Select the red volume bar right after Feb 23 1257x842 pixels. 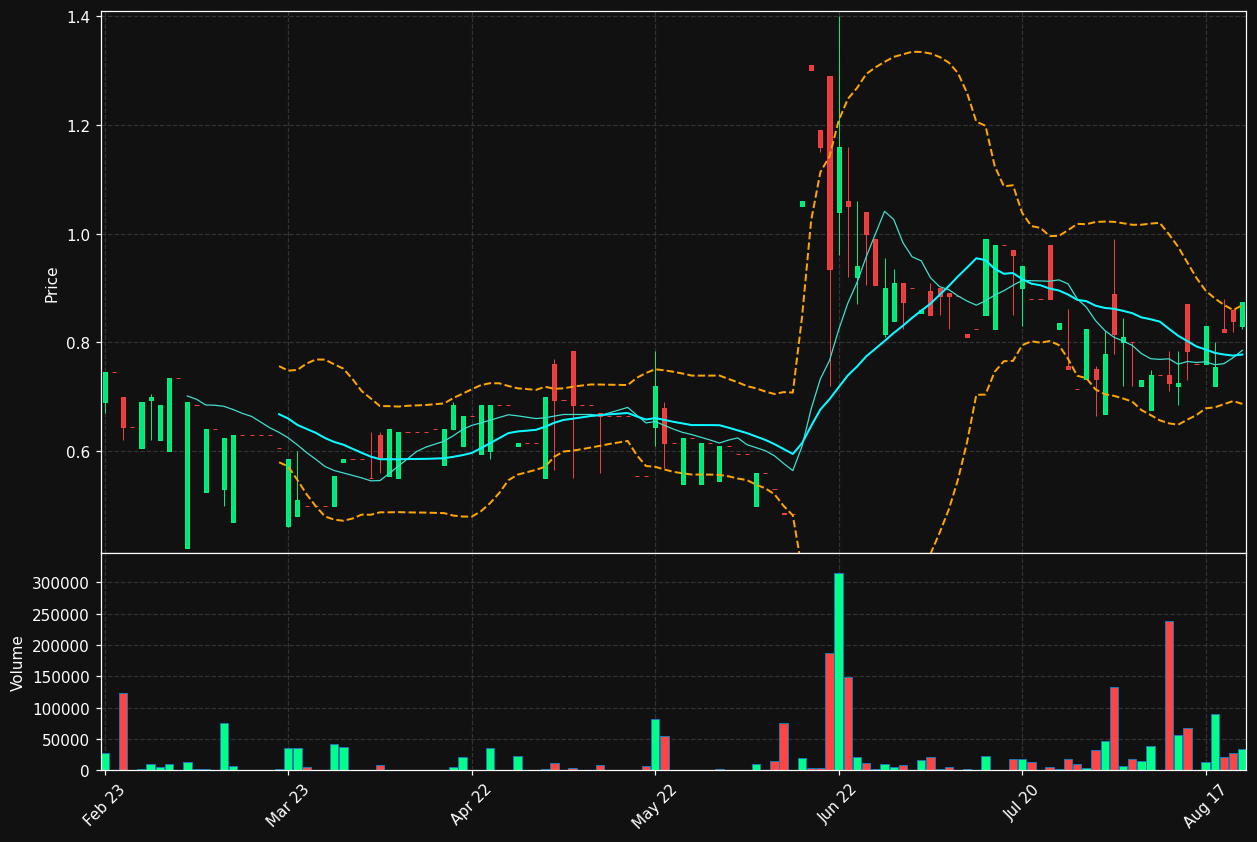click(x=123, y=732)
